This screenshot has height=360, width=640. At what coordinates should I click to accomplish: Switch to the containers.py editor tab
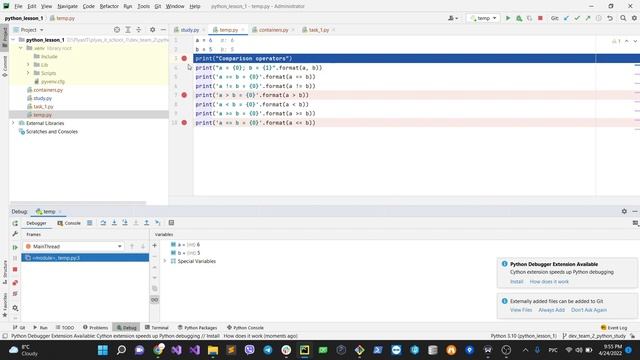coord(273,30)
